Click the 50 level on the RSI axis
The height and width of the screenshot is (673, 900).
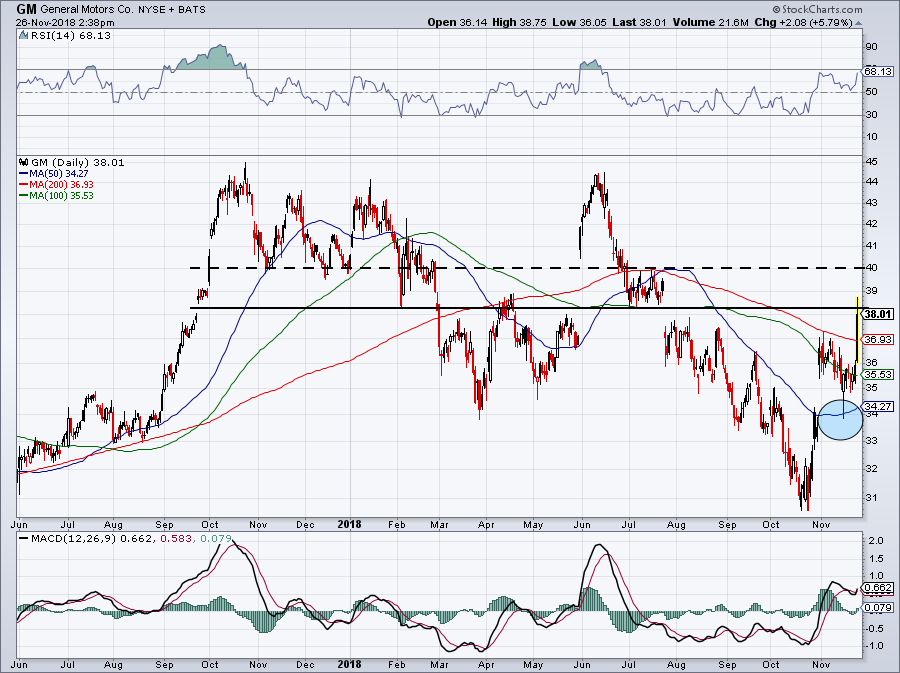pos(871,92)
